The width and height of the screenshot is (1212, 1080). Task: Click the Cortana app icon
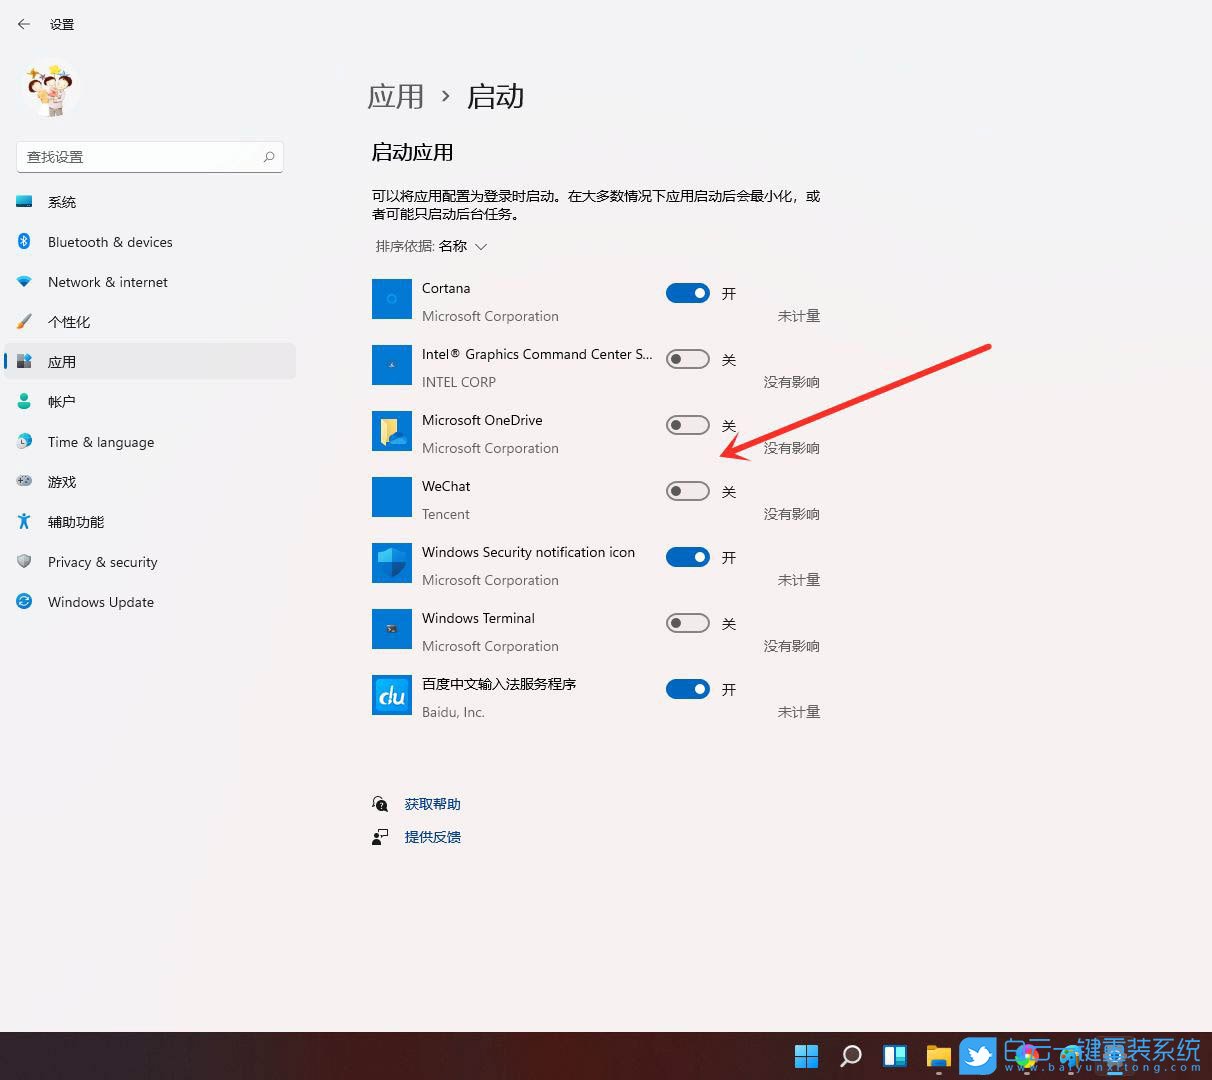(x=391, y=298)
